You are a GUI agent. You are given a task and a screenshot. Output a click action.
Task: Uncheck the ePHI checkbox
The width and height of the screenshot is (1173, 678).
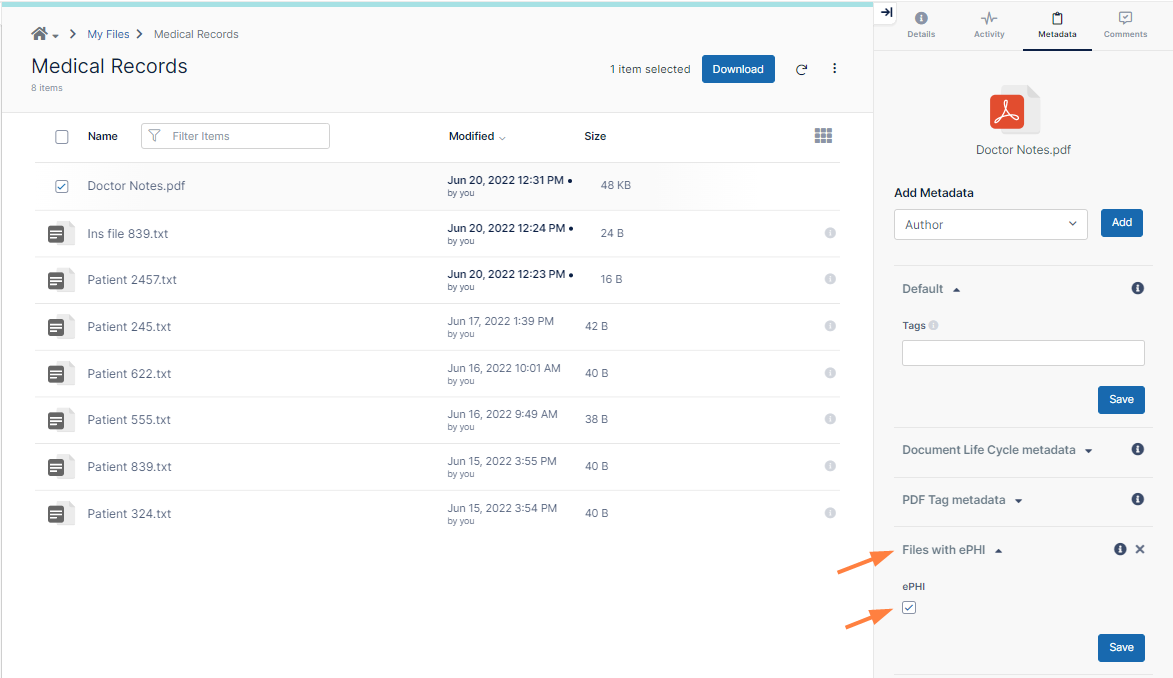(x=909, y=608)
